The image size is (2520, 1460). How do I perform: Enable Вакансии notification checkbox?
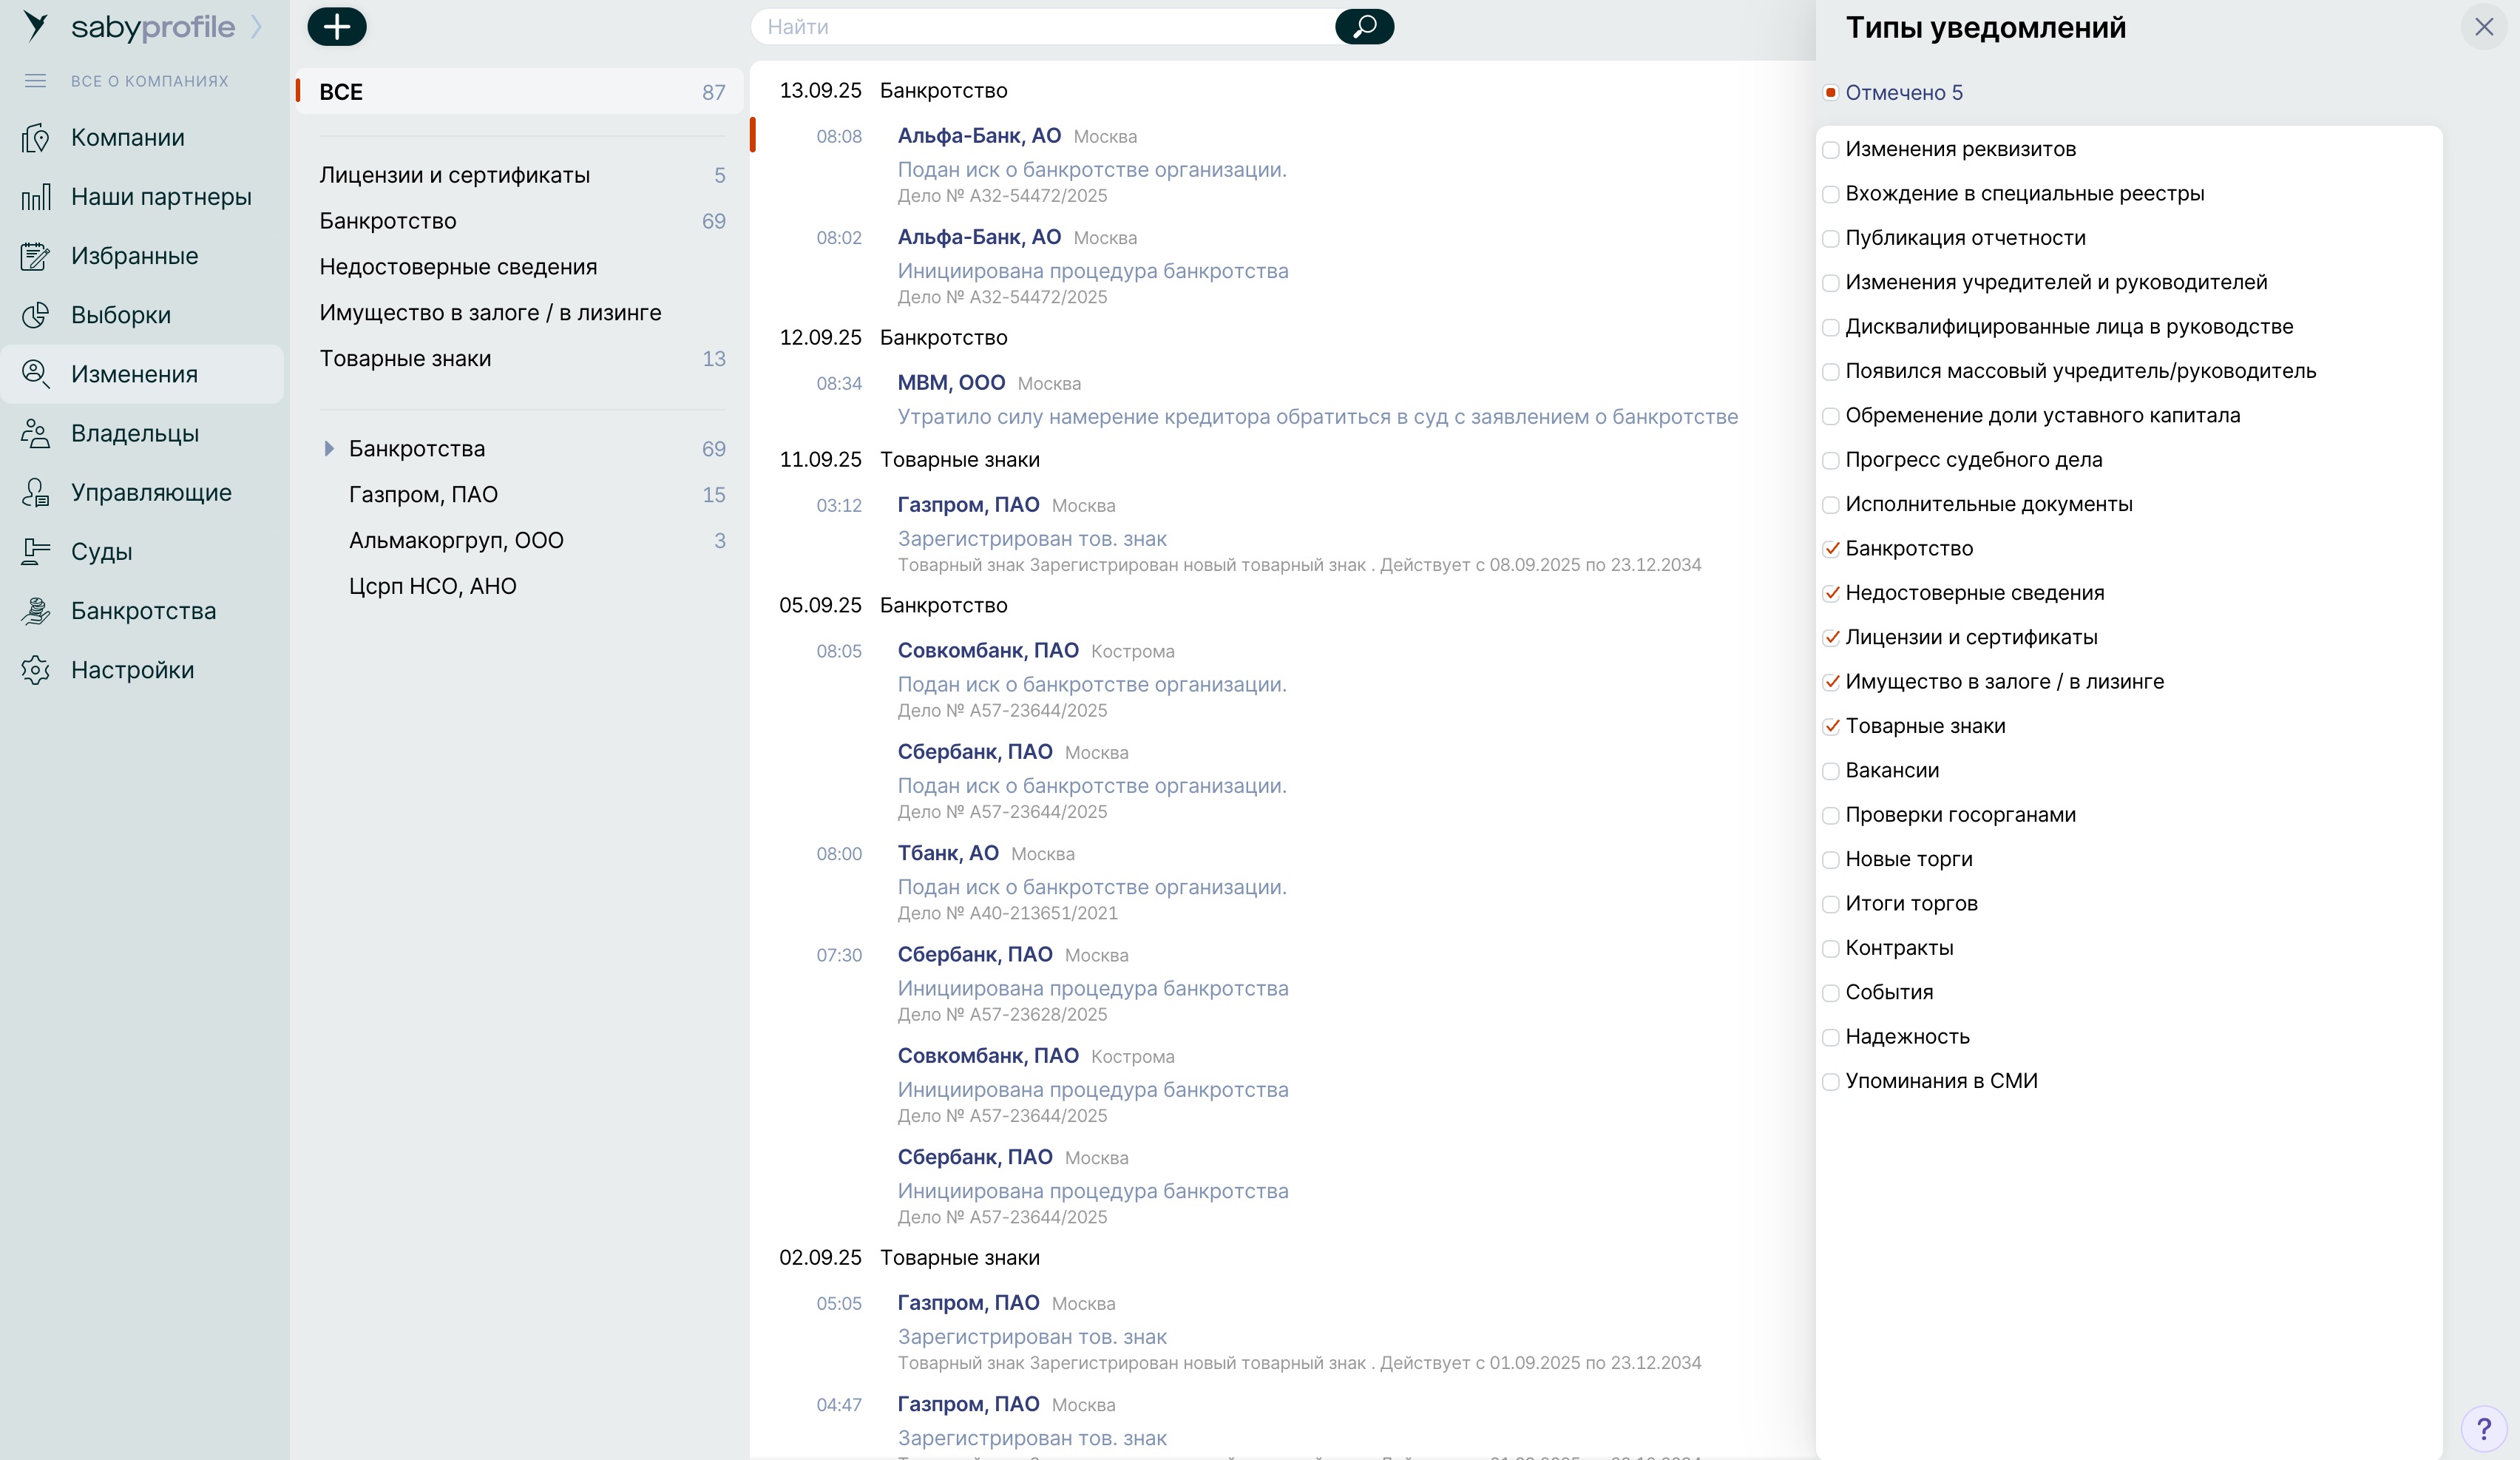(x=1831, y=771)
